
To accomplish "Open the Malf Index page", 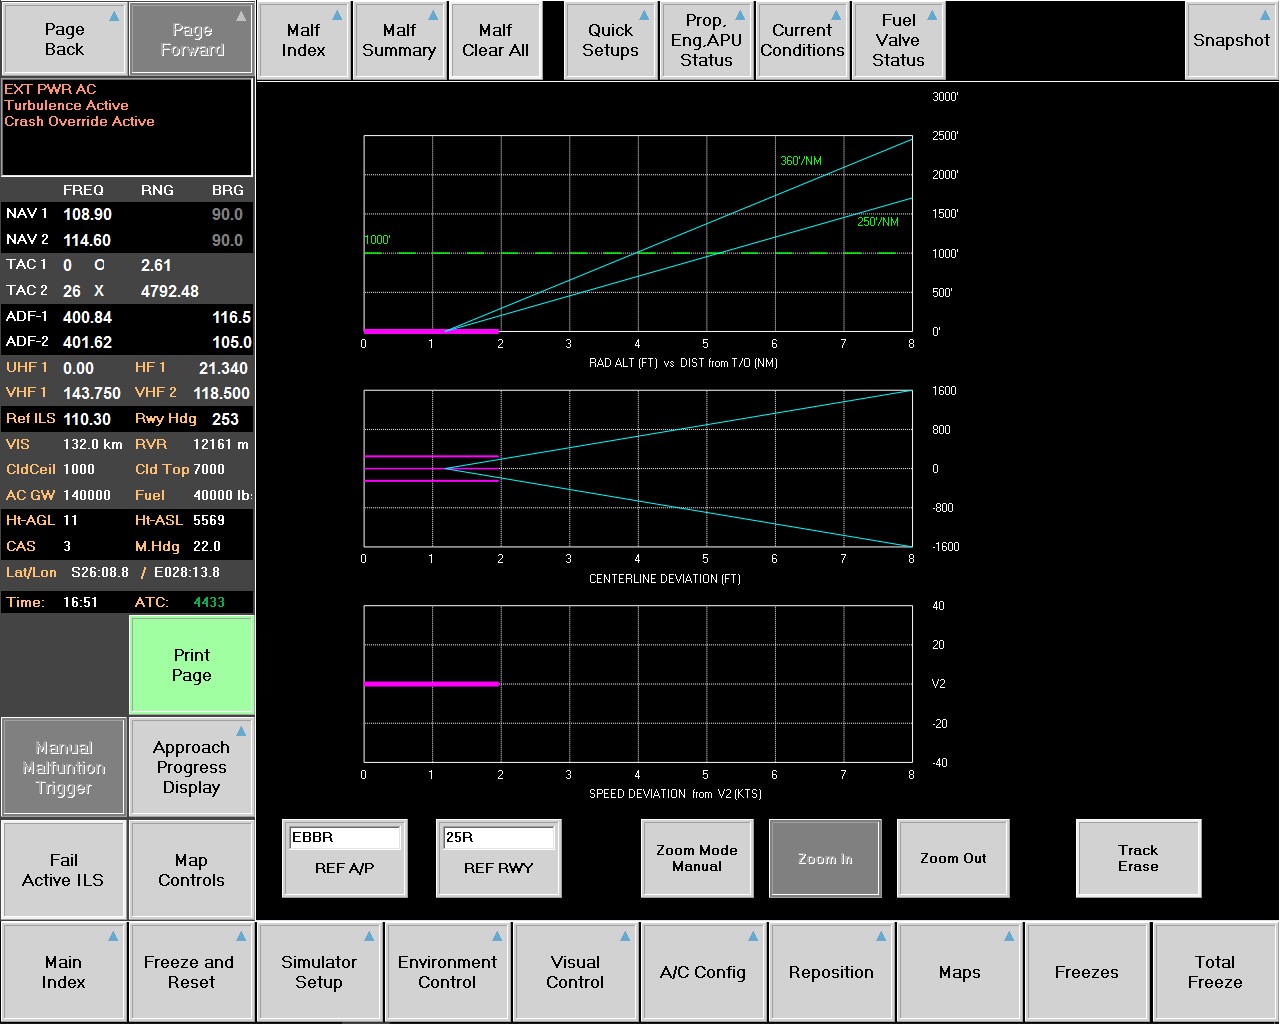I will pos(304,40).
